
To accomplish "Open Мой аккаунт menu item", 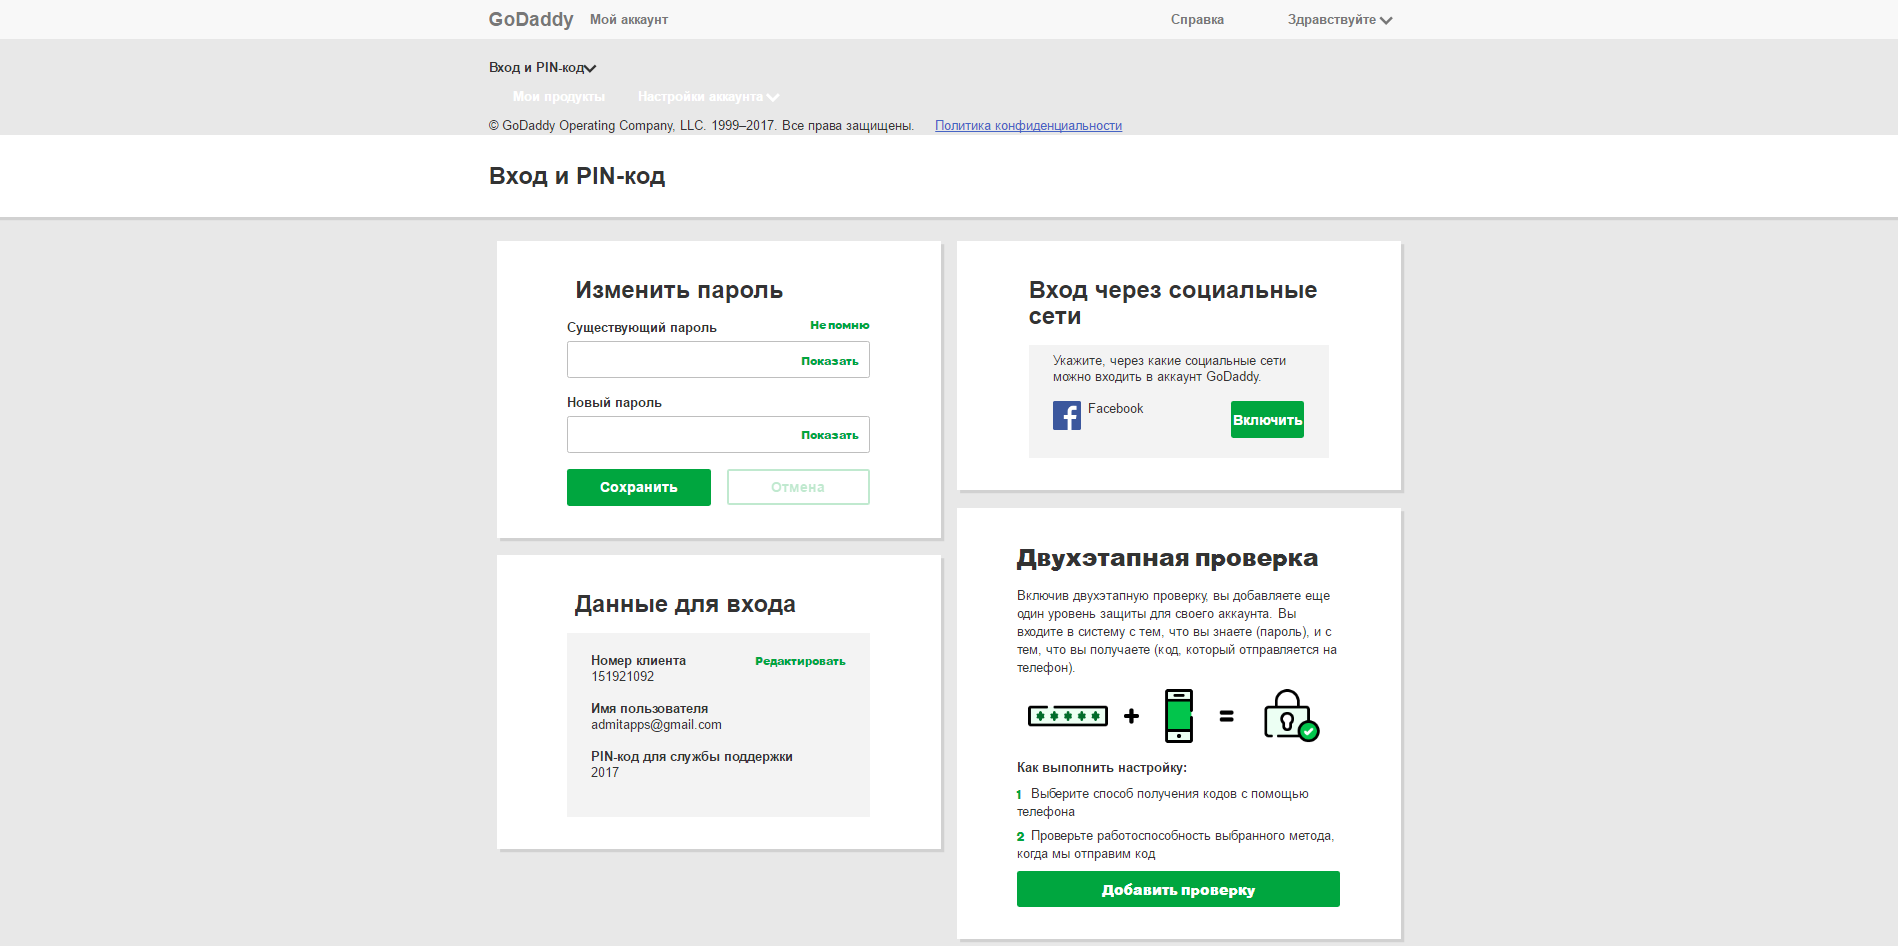I will click(629, 19).
